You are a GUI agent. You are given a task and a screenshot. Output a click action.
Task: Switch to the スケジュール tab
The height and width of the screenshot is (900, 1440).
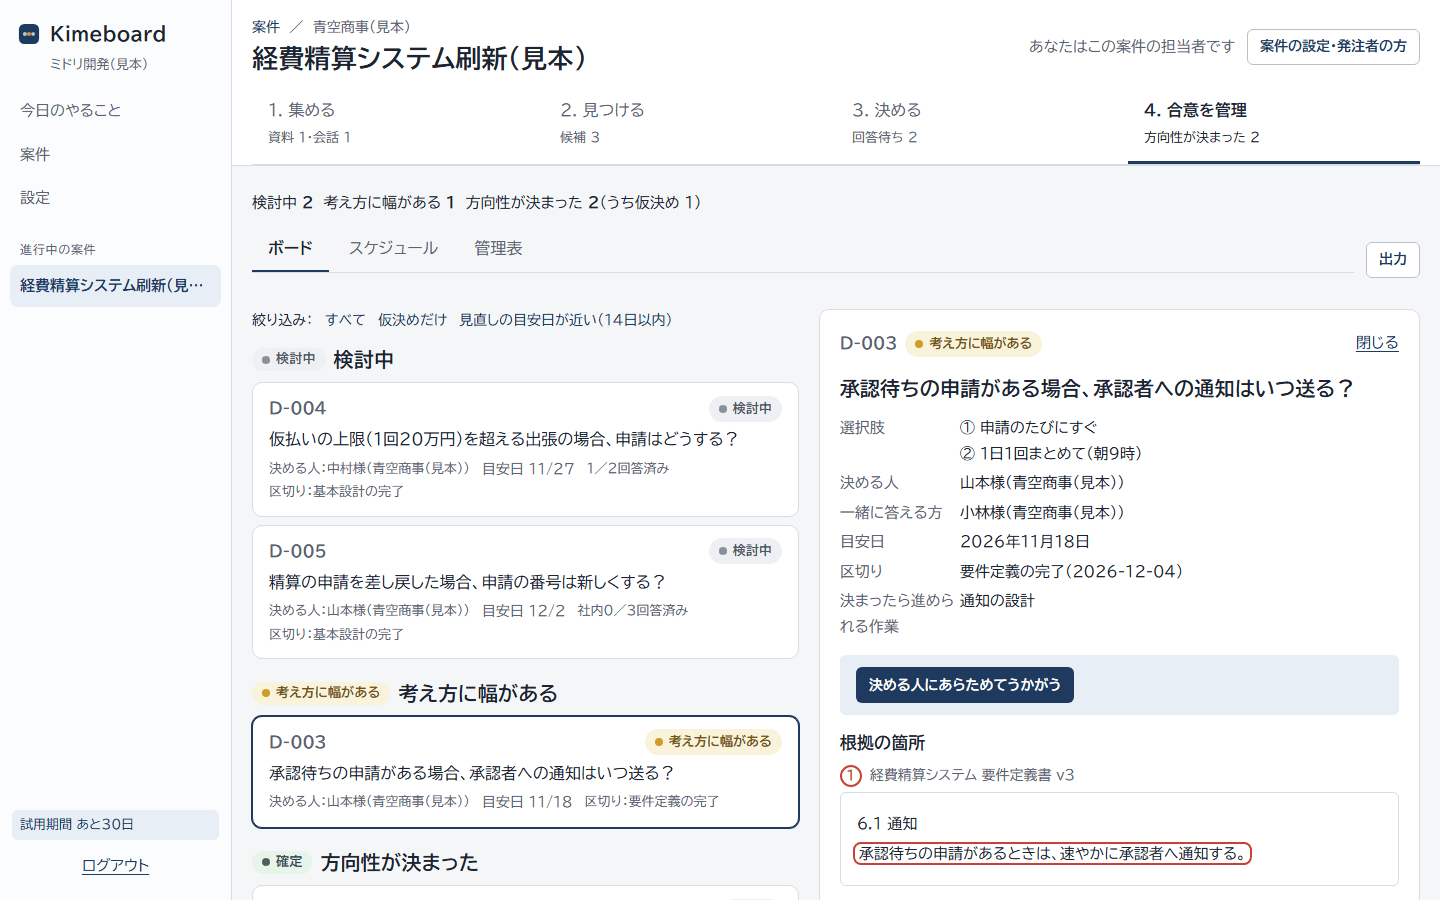point(393,248)
